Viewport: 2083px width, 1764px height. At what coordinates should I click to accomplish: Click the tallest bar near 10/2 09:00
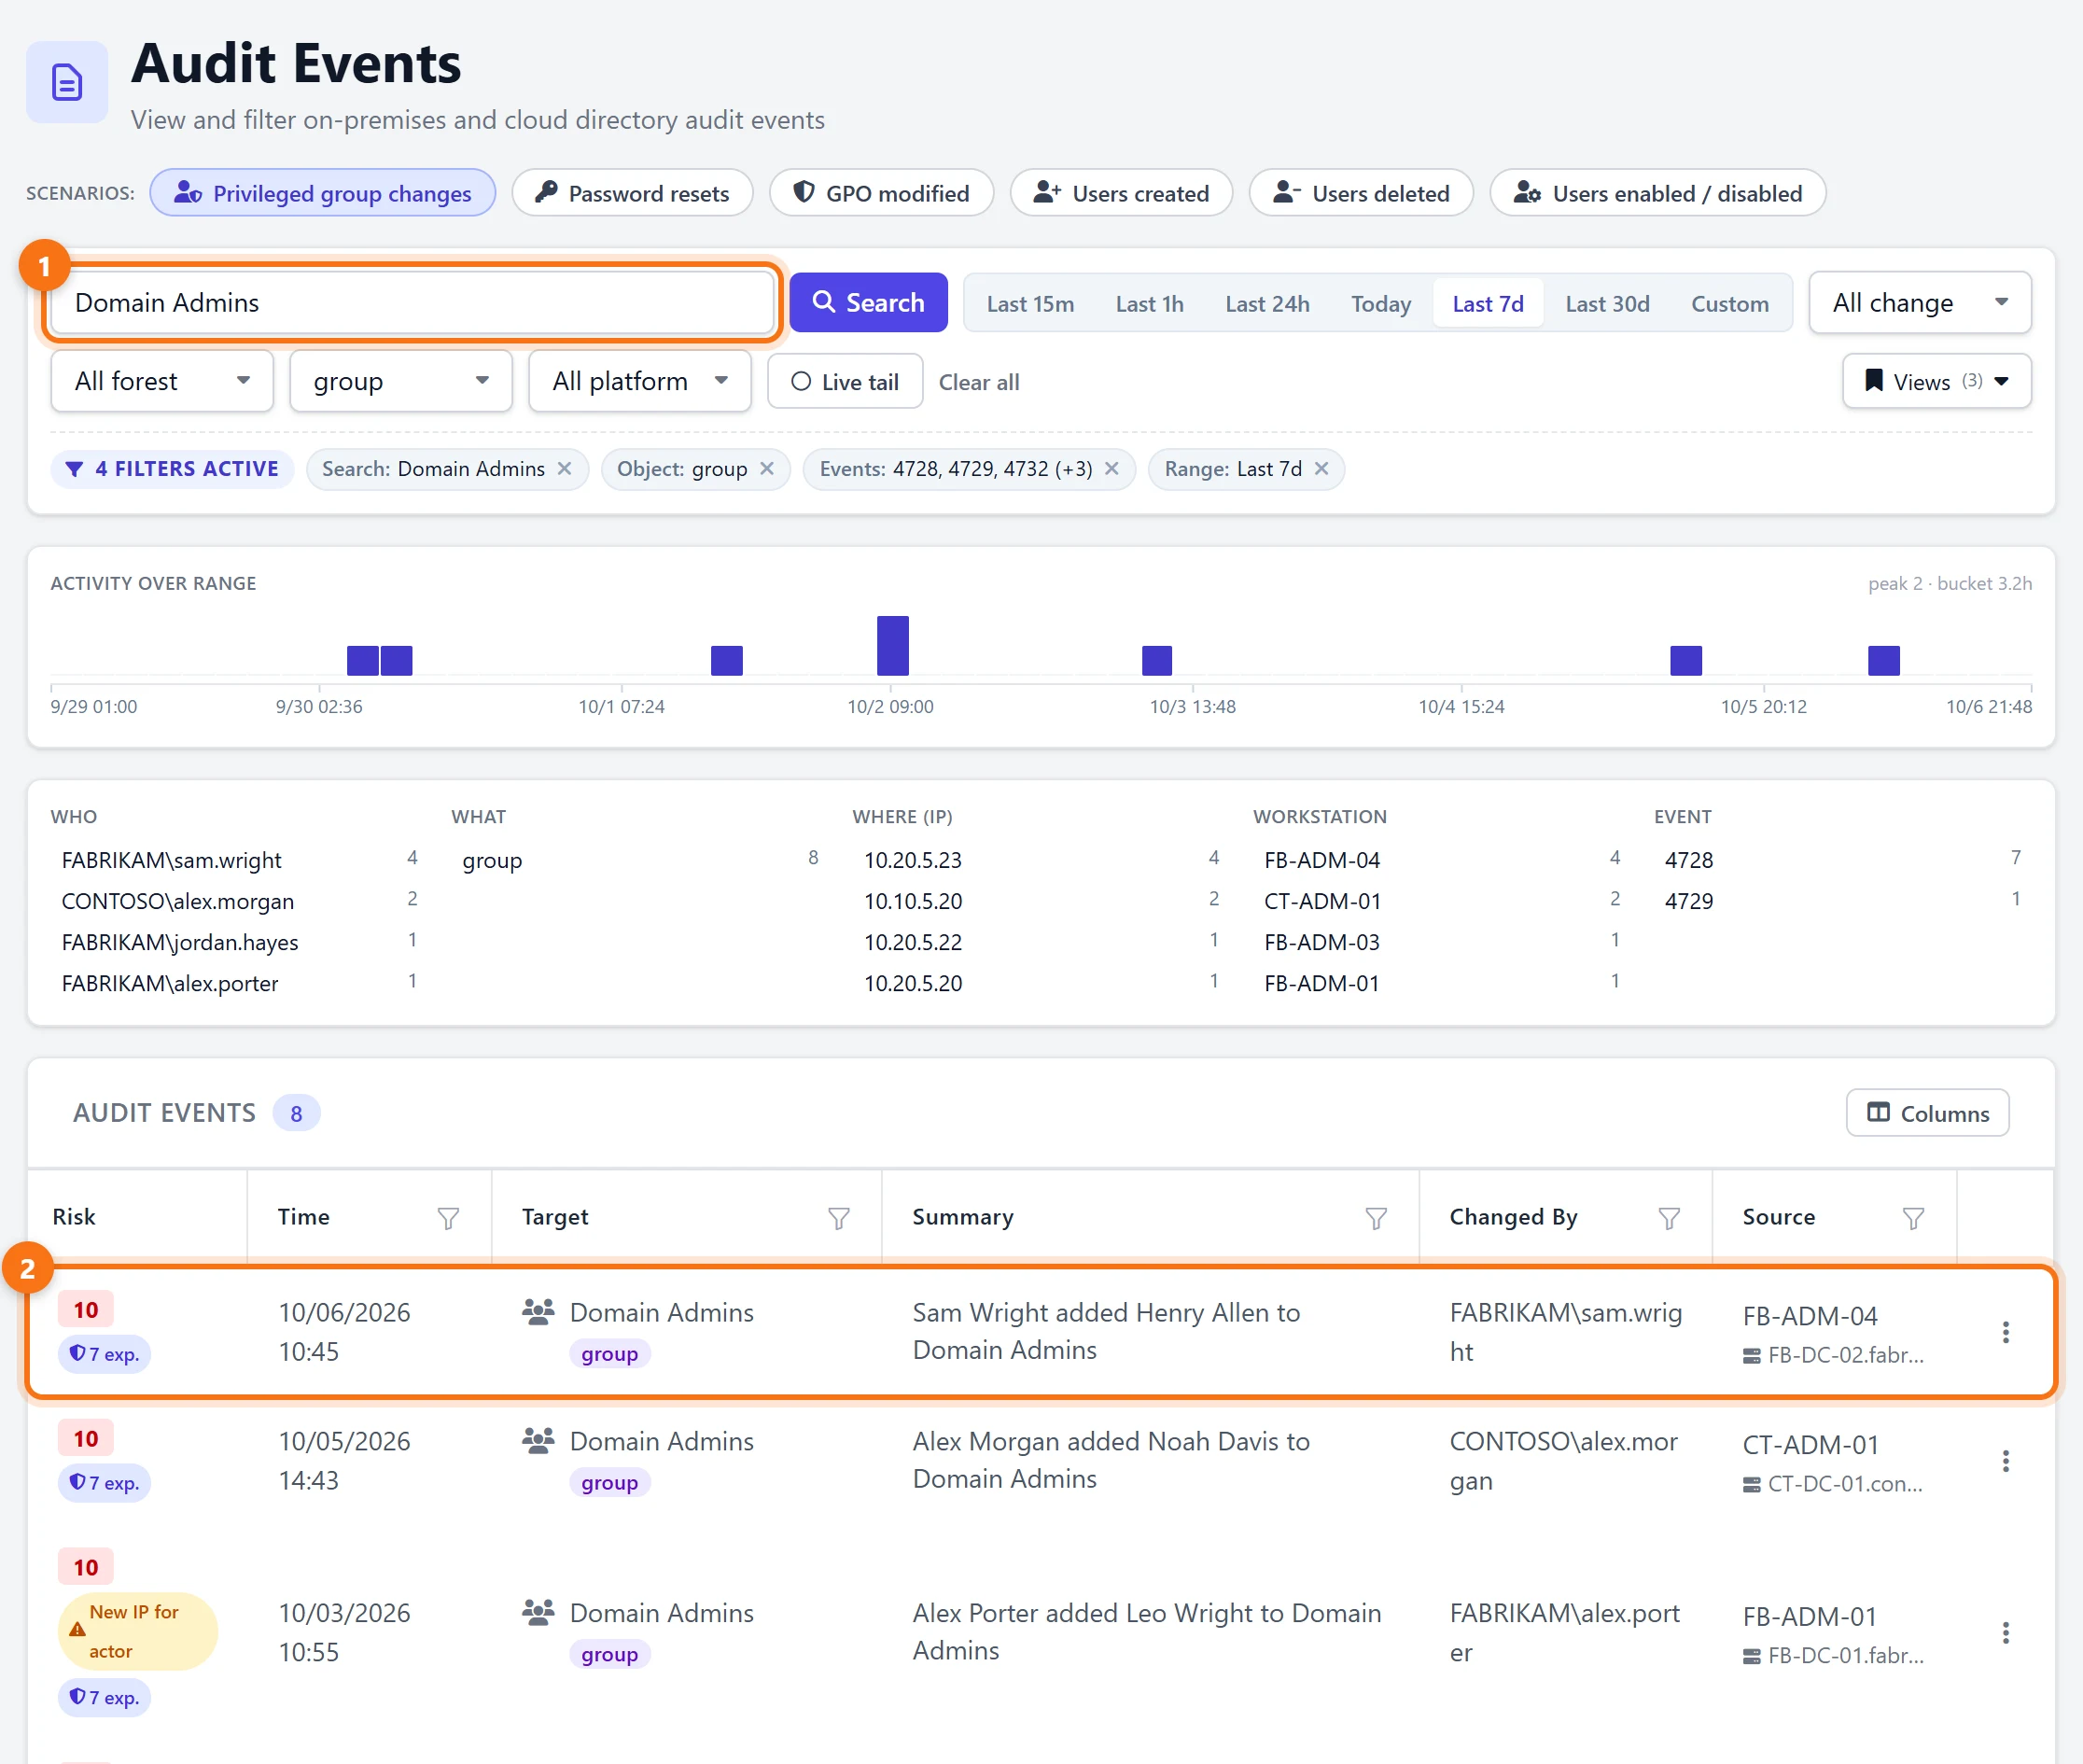point(893,646)
